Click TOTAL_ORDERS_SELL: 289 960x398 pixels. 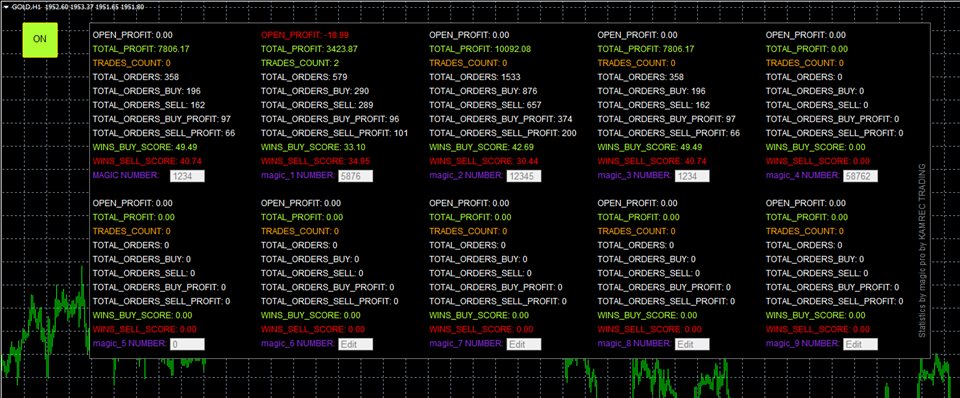click(317, 105)
